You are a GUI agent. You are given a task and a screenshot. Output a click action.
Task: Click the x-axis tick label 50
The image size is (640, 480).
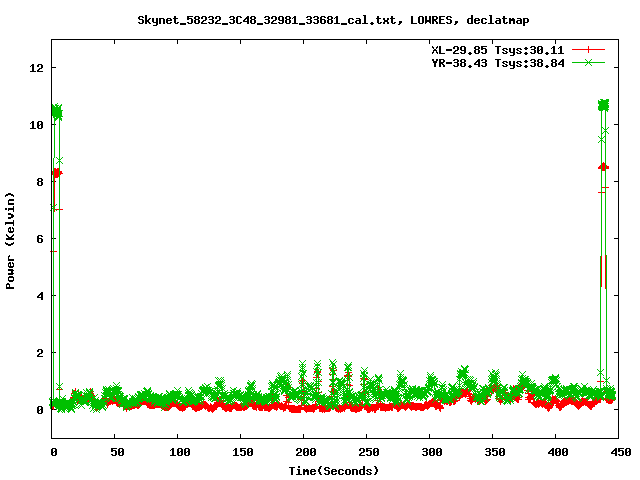(x=117, y=452)
